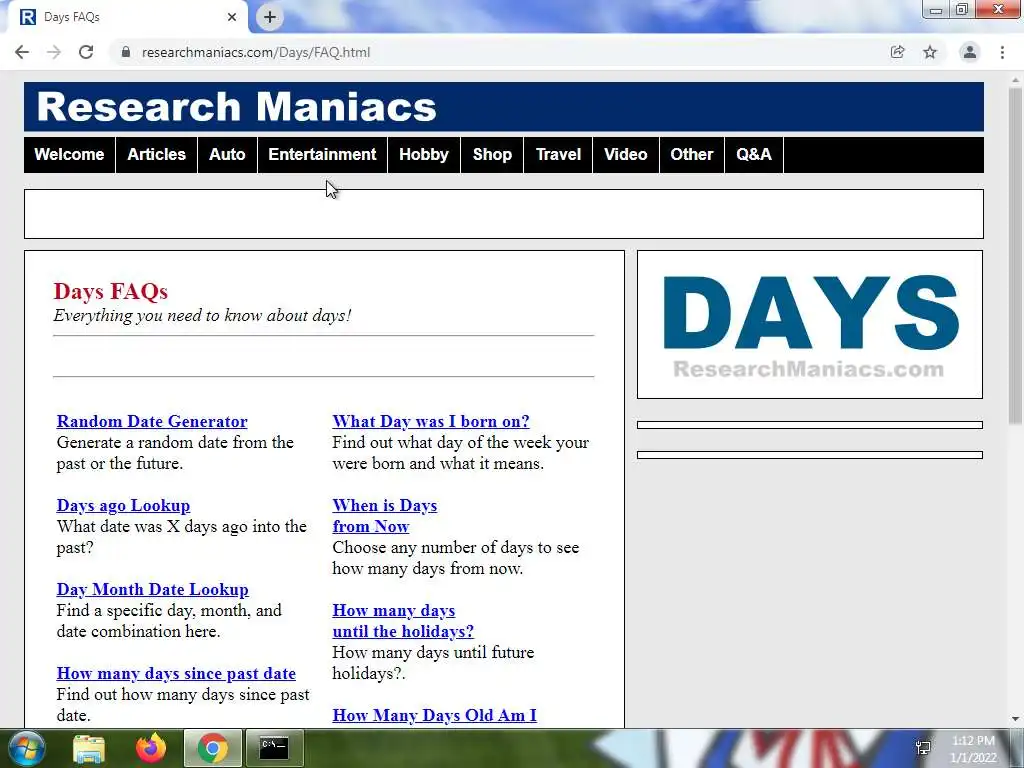Open the Random Date Generator link
Viewport: 1024px width, 768px height.
pyautogui.click(x=152, y=421)
